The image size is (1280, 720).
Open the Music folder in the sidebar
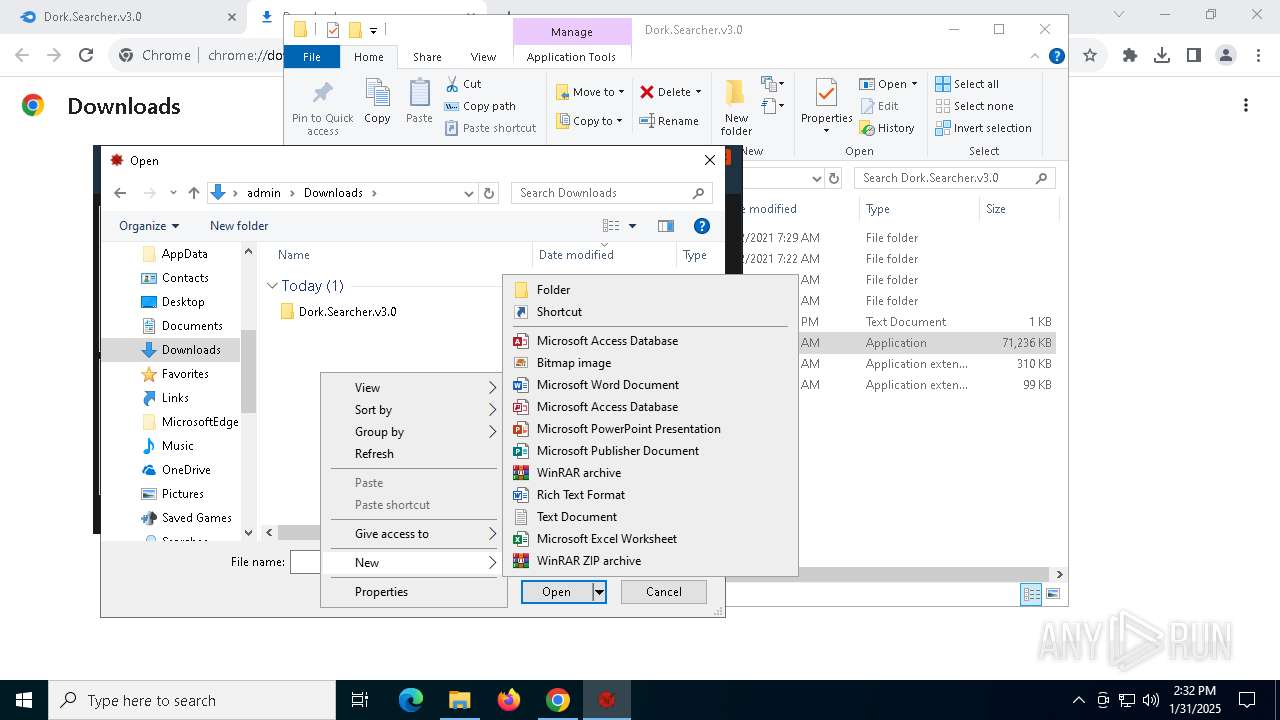(178, 446)
